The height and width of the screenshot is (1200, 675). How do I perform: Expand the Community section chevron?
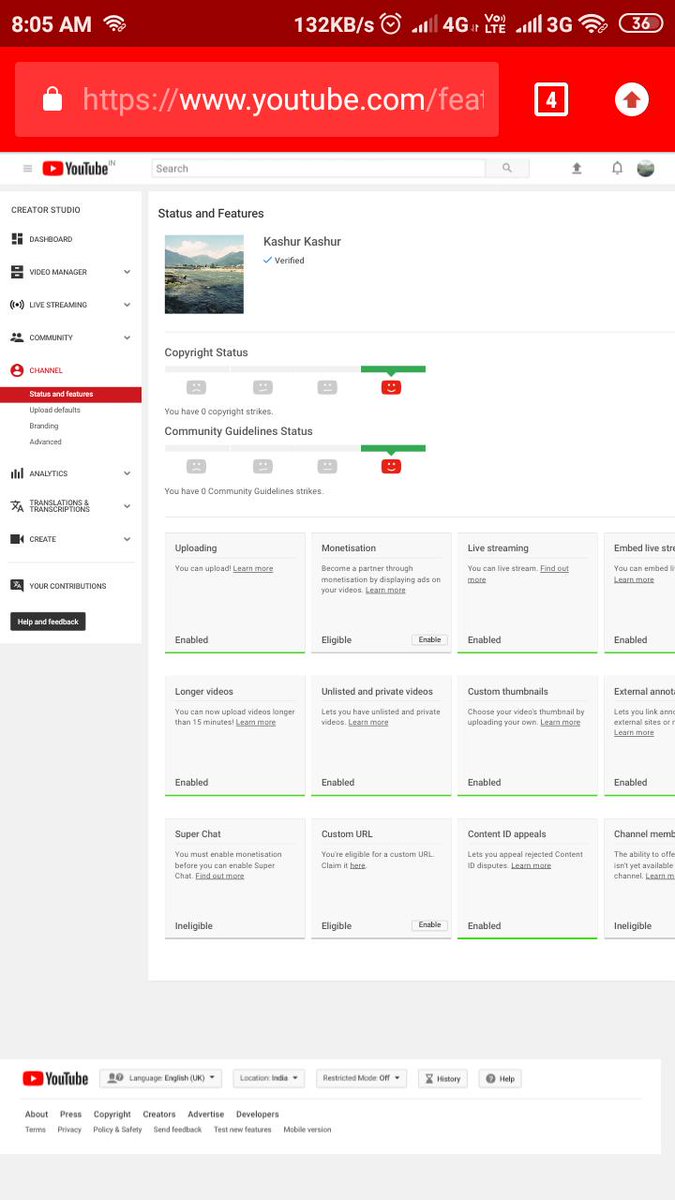click(x=127, y=338)
